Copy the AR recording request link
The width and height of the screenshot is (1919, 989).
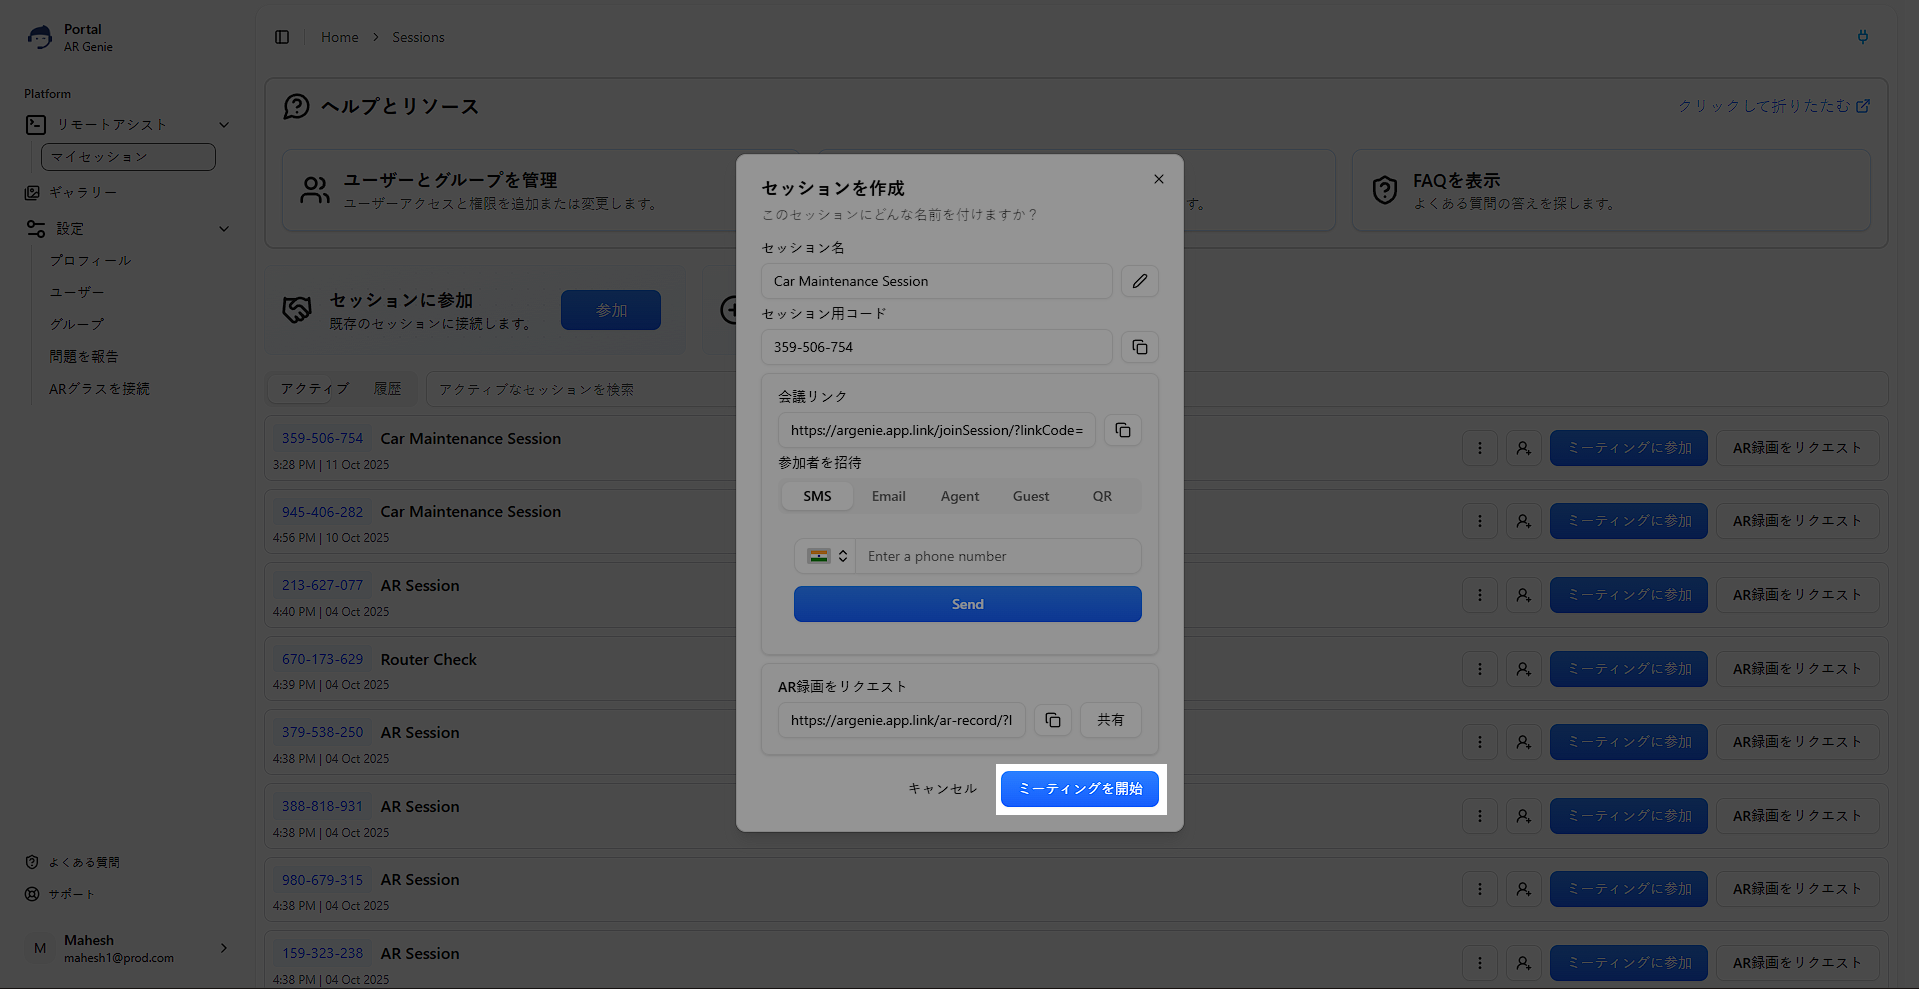coord(1052,720)
